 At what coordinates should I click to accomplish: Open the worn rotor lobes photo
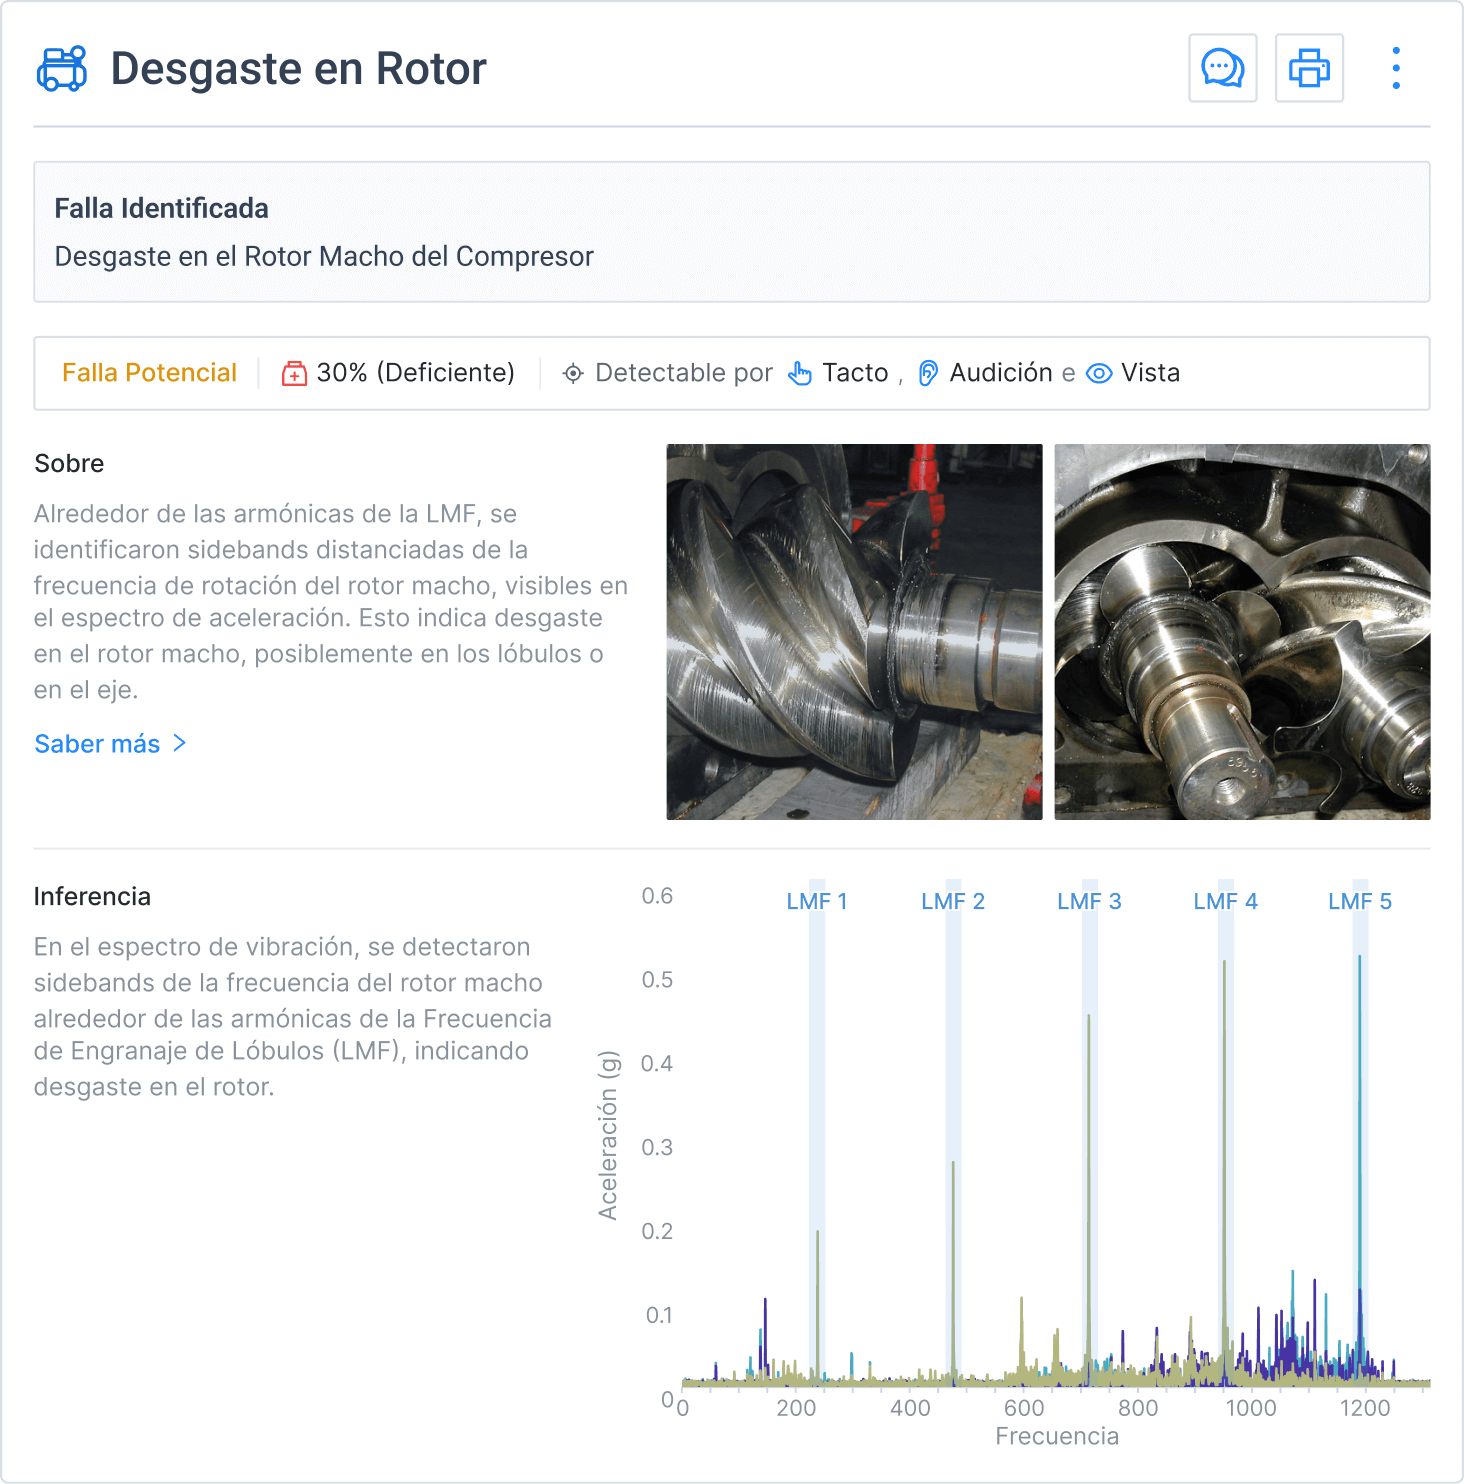(x=854, y=632)
